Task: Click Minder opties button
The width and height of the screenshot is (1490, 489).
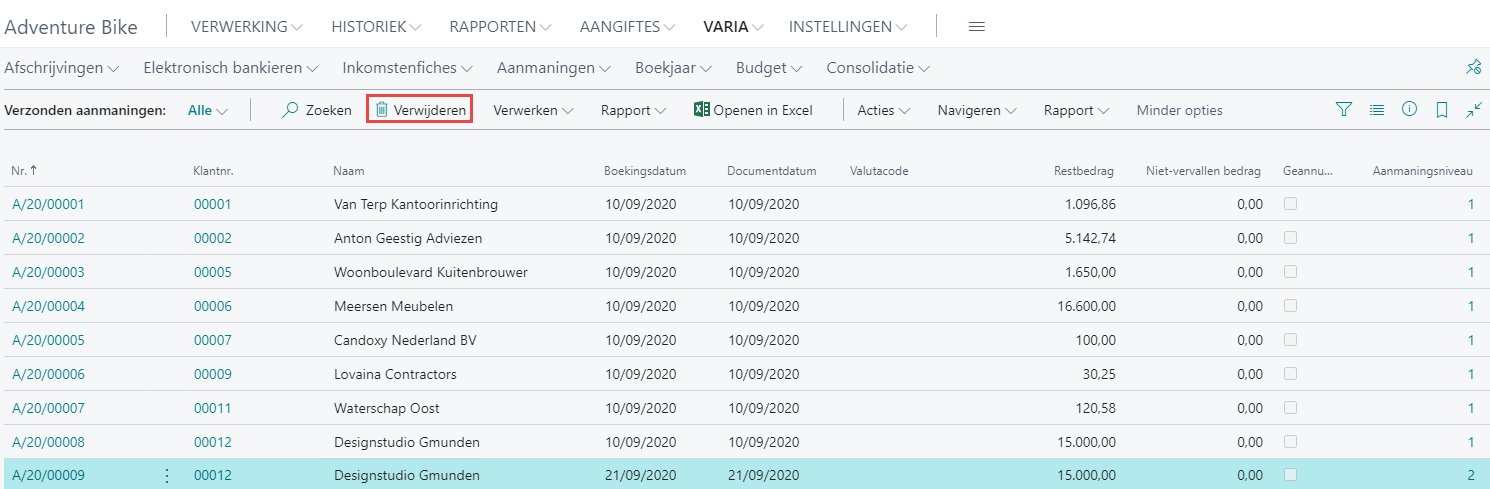Action: click(x=1179, y=110)
